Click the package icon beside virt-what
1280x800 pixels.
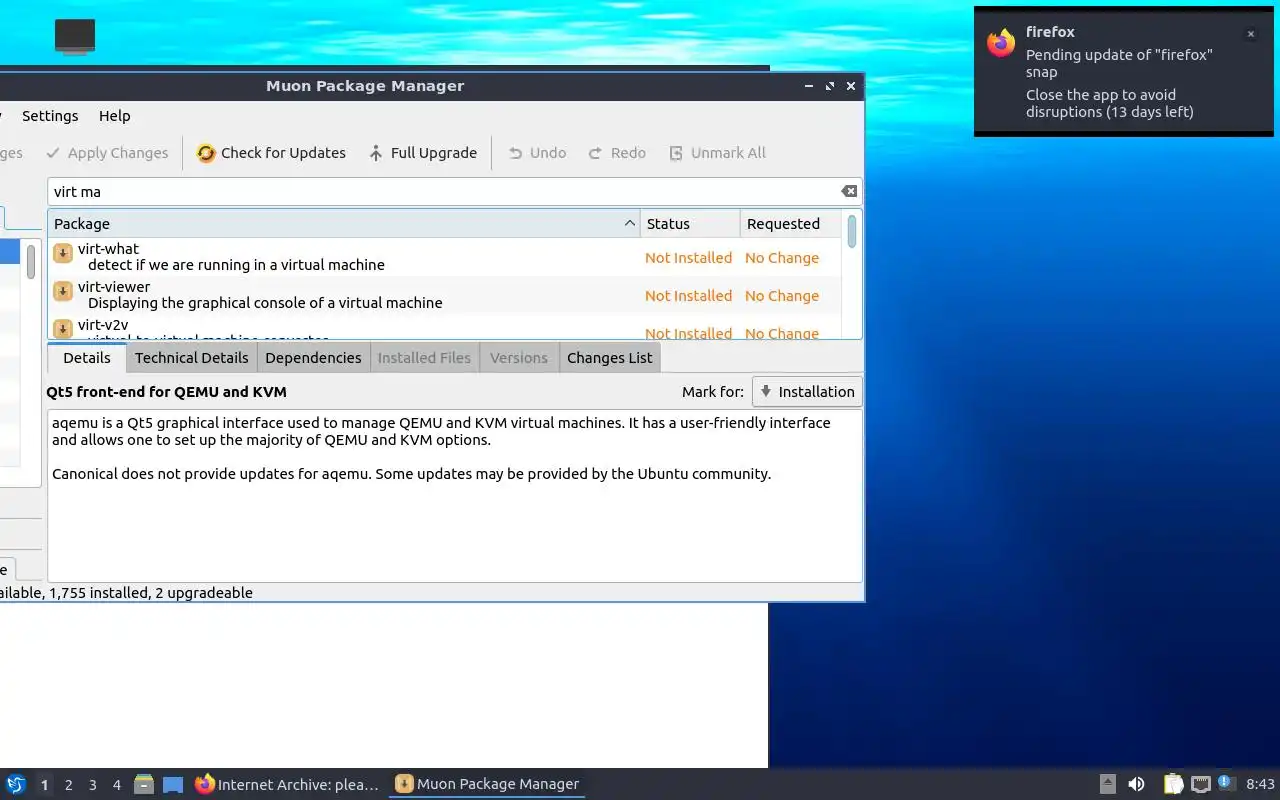63,254
